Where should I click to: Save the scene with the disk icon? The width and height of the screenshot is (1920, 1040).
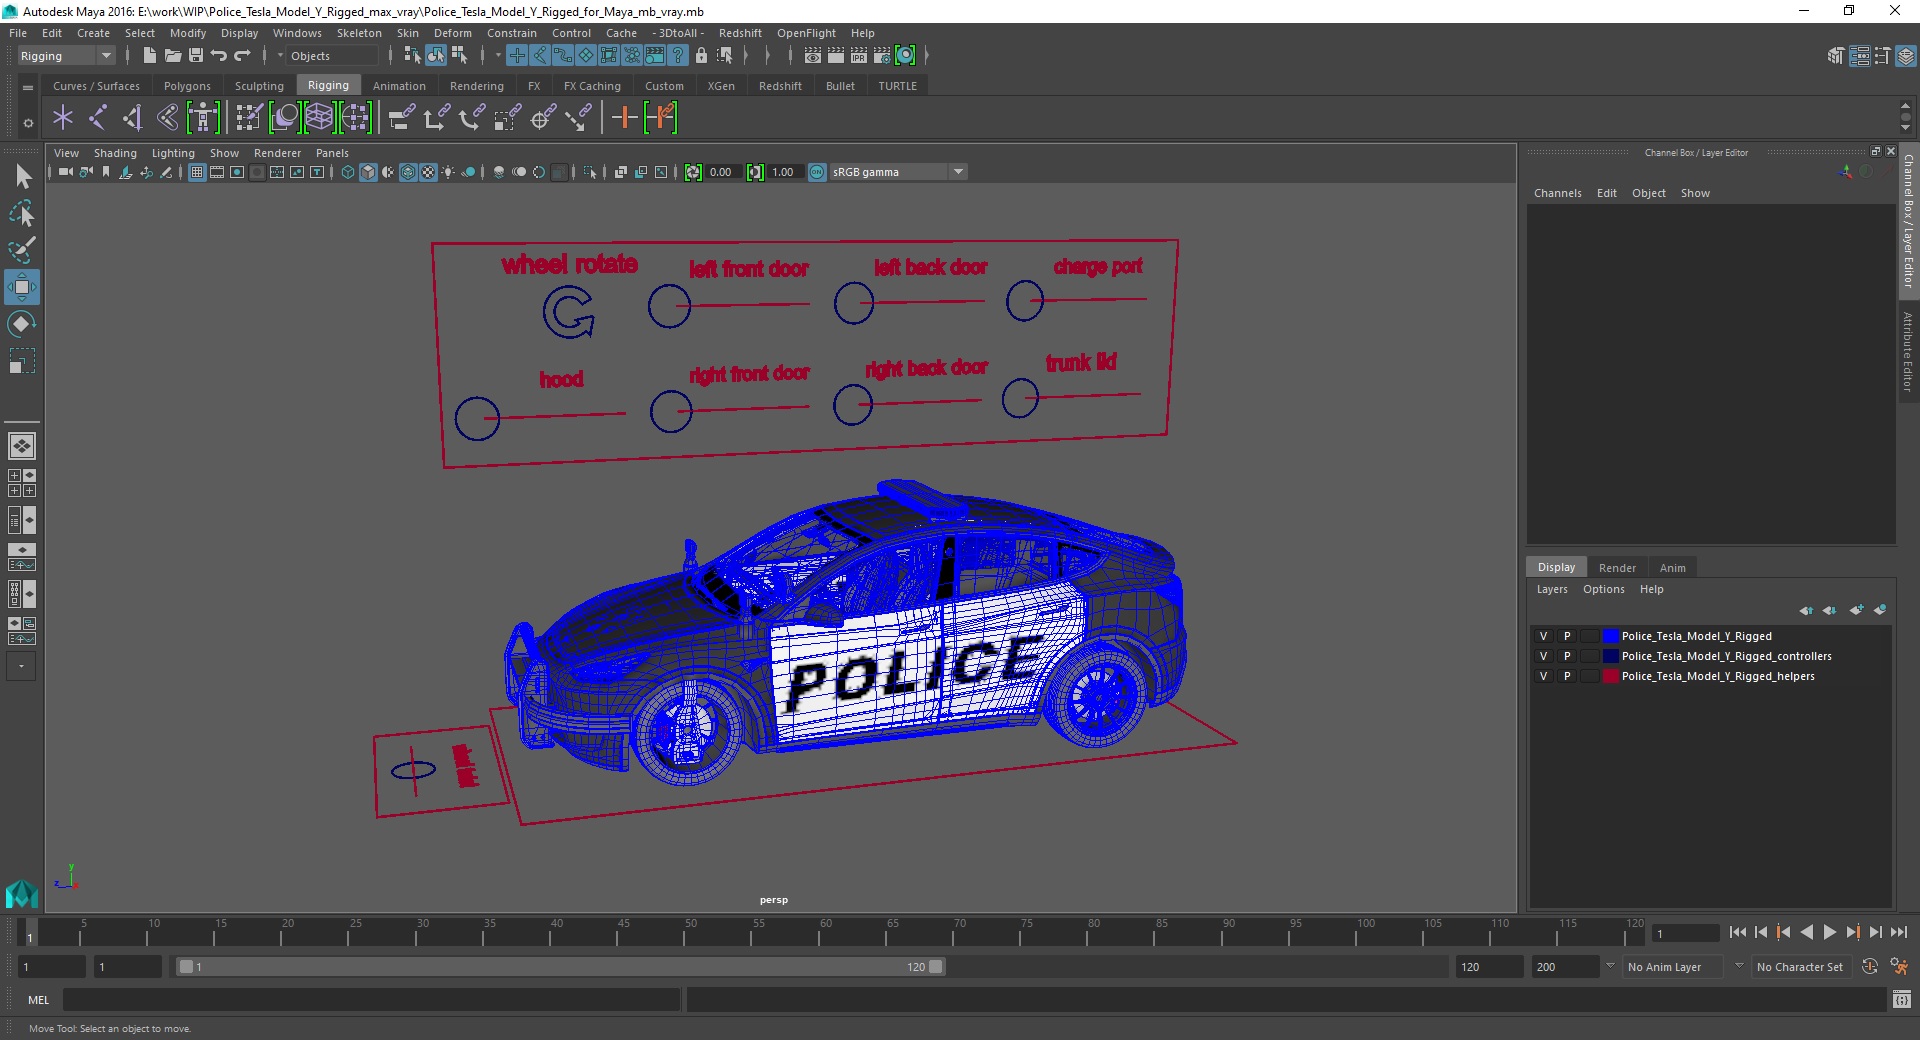(x=196, y=56)
